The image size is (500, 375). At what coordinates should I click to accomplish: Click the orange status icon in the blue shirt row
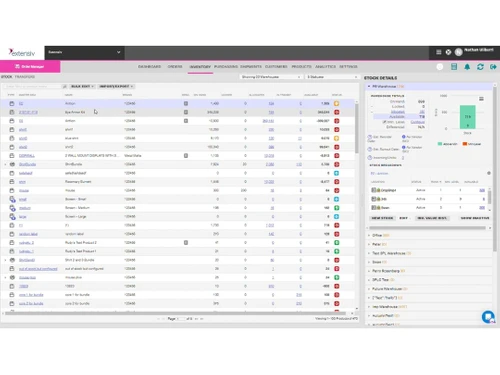(336, 138)
